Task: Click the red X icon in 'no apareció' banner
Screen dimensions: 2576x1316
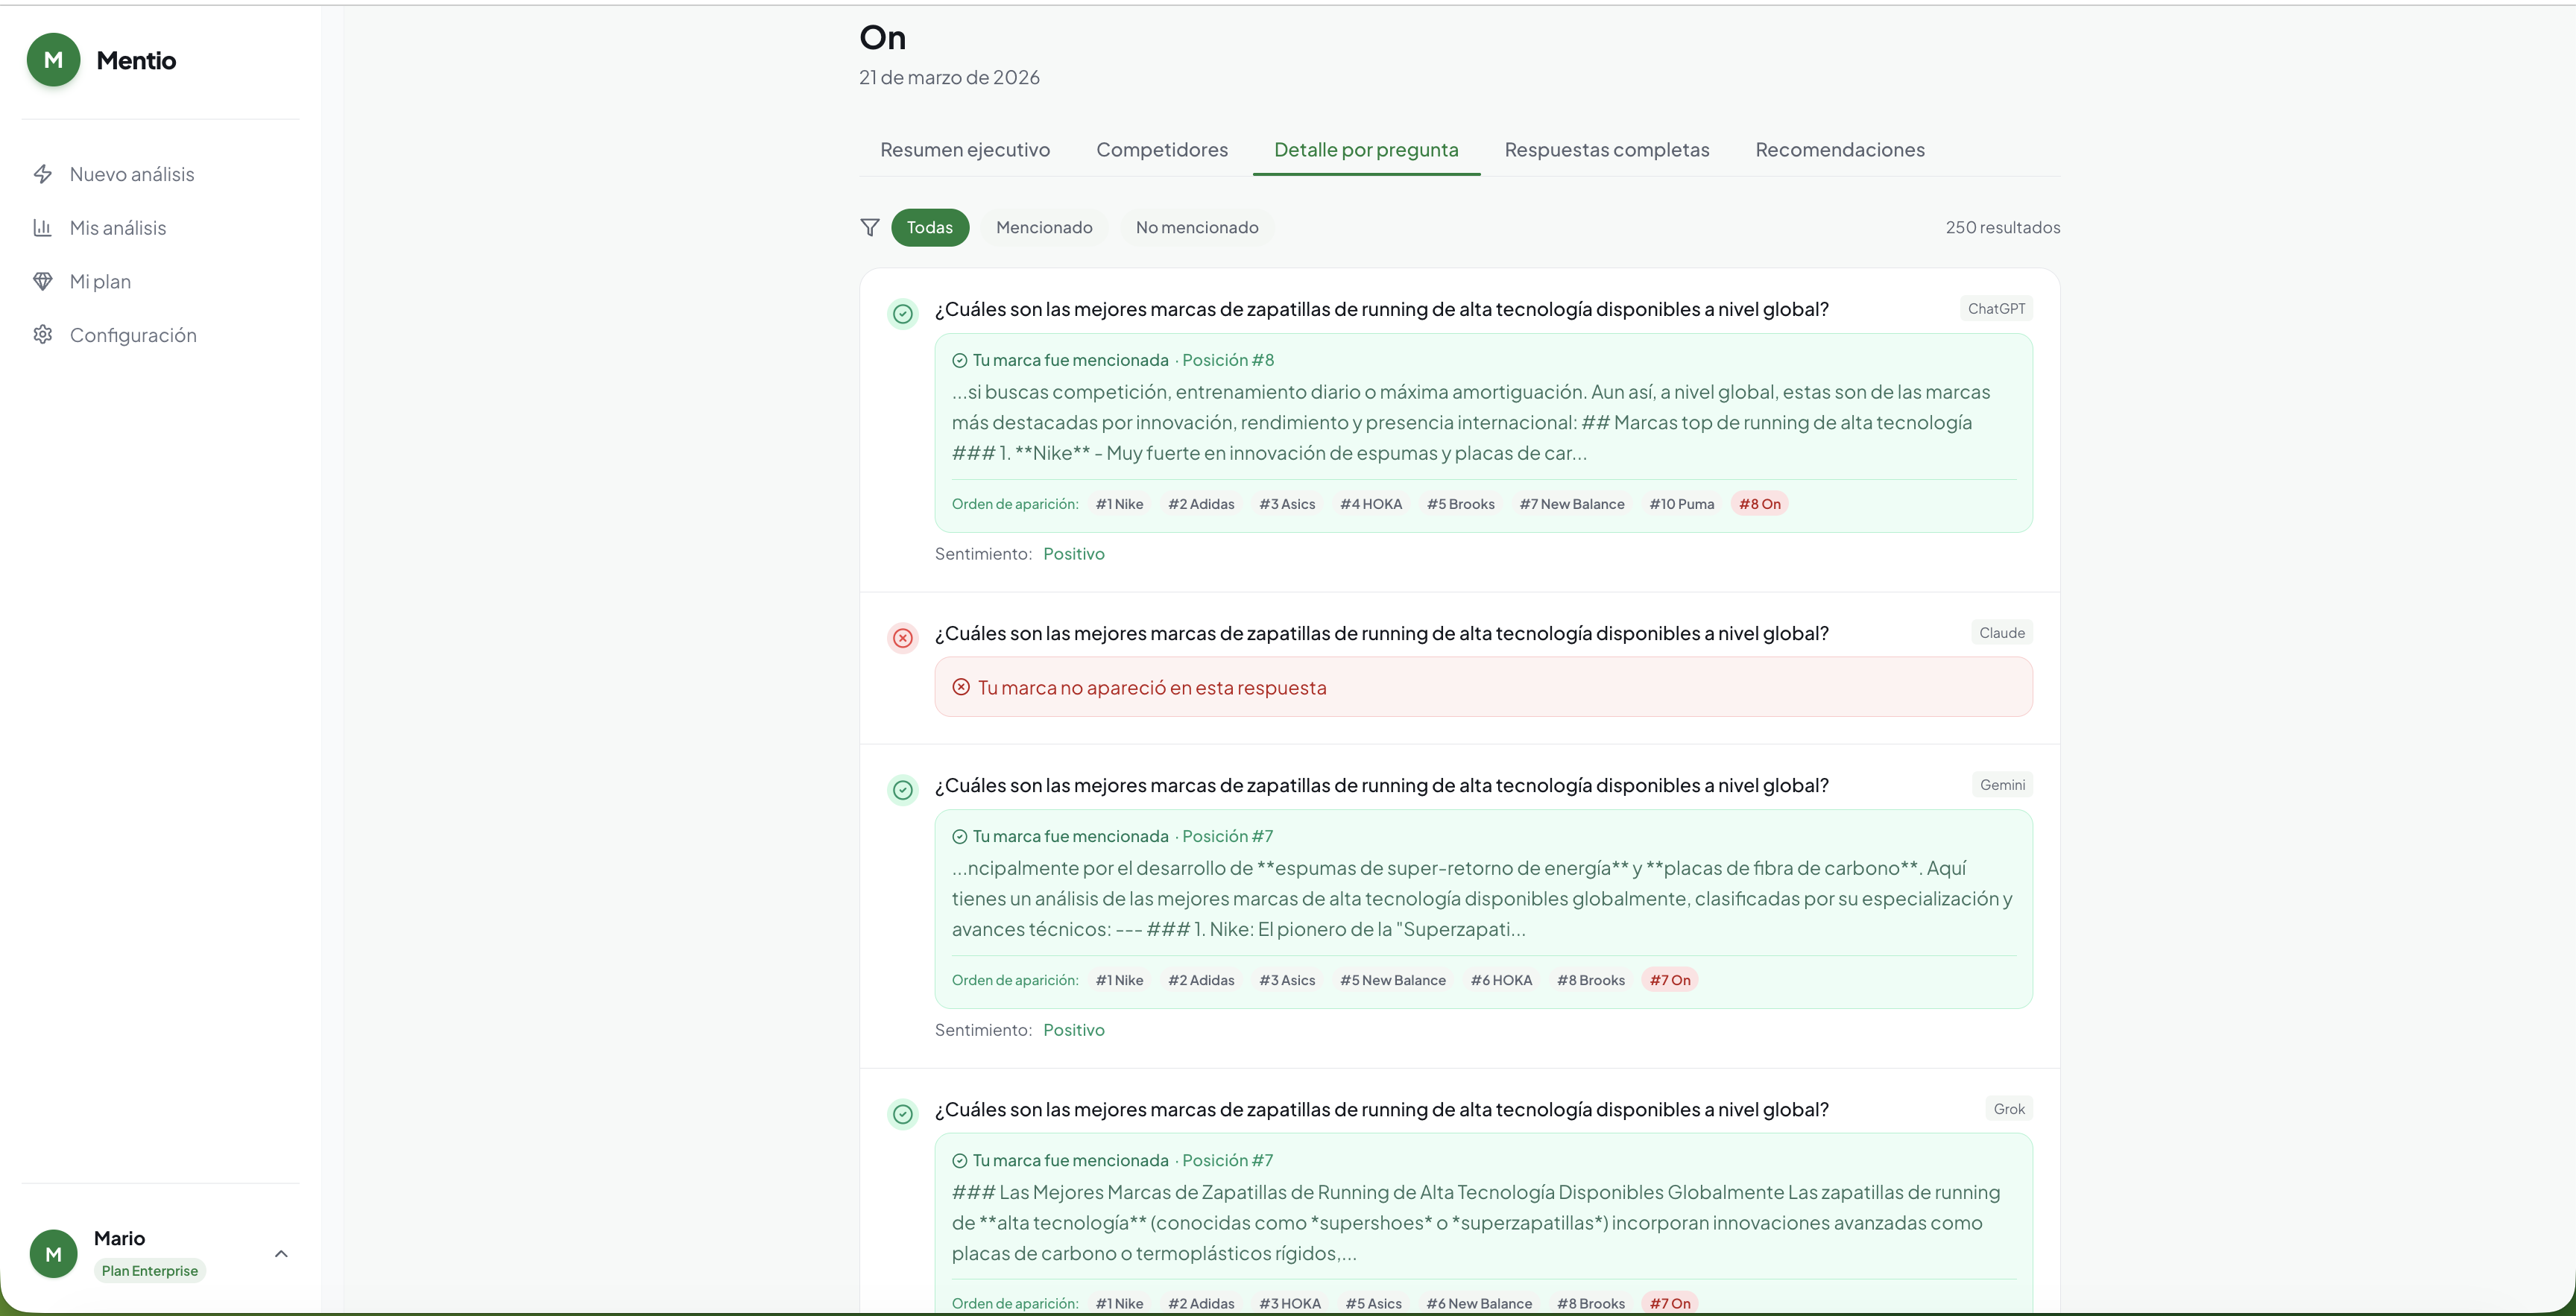Action: point(961,687)
